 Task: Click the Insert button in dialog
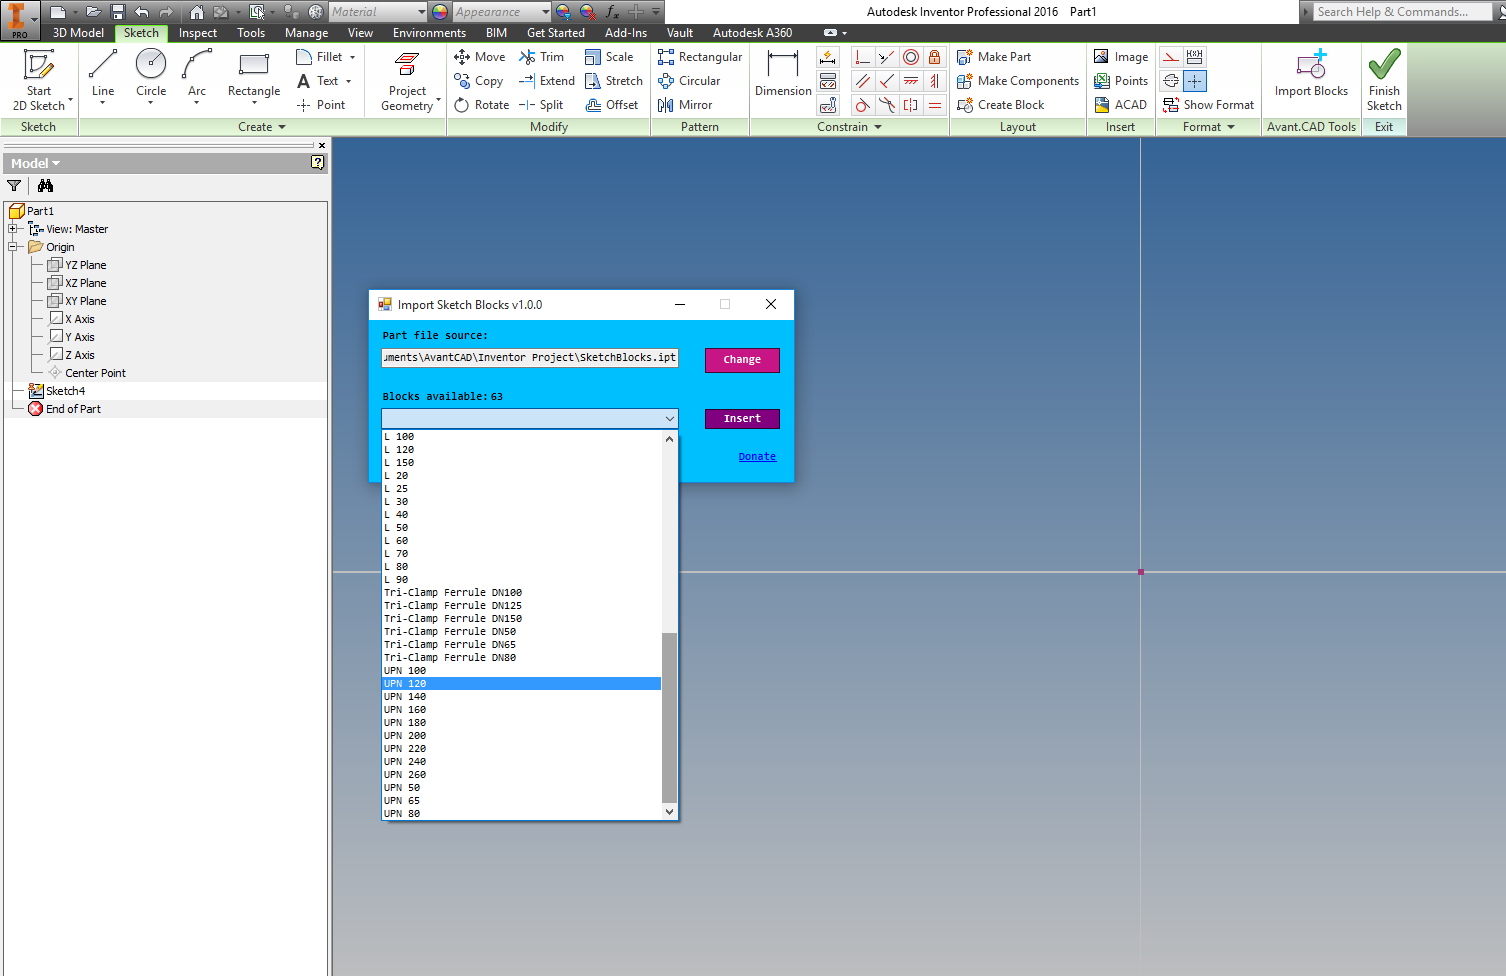[x=742, y=419]
